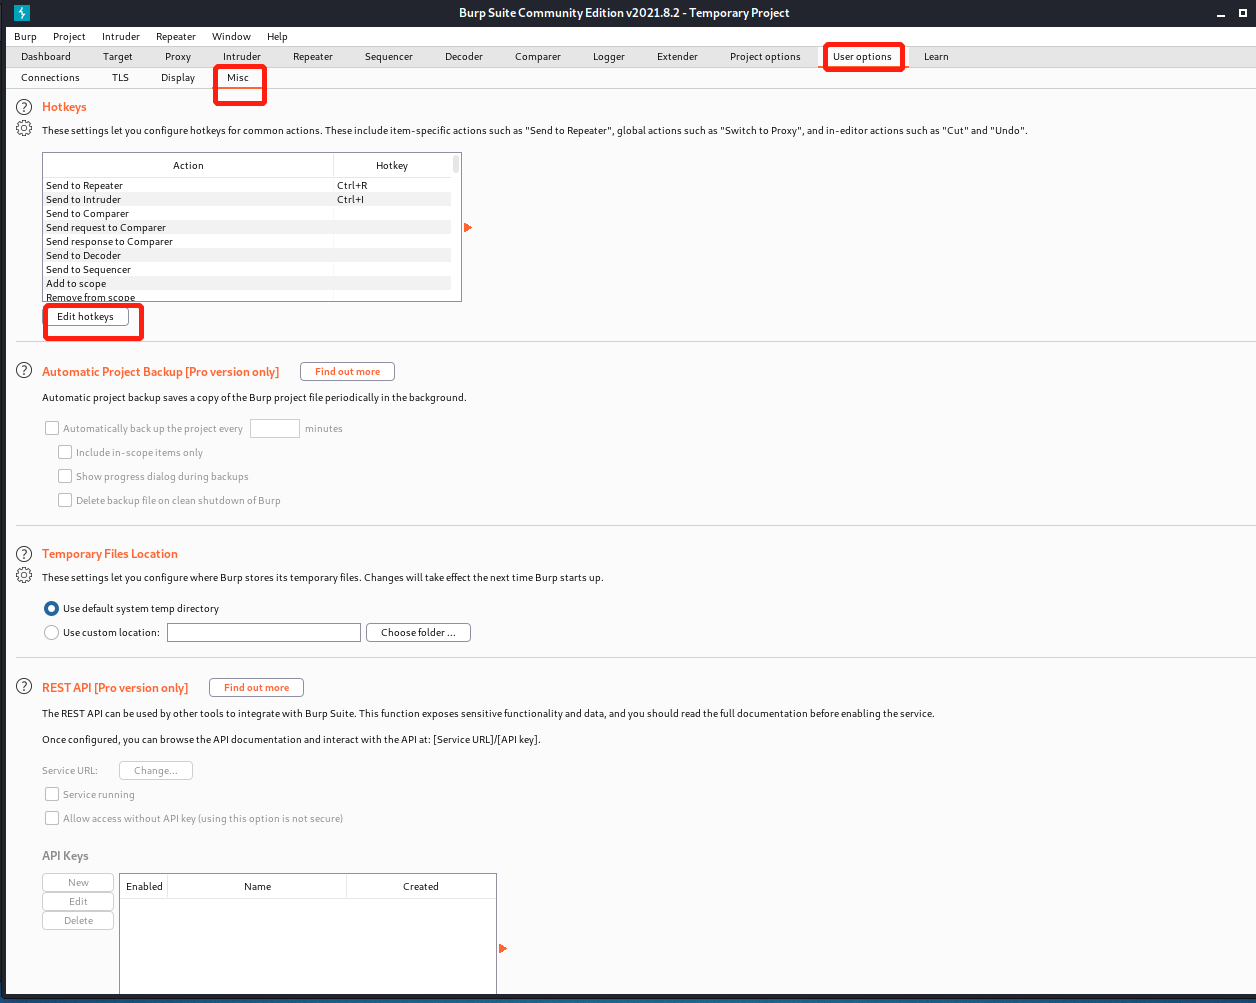Click the New API key button
The width and height of the screenshot is (1256, 1003).
(78, 883)
